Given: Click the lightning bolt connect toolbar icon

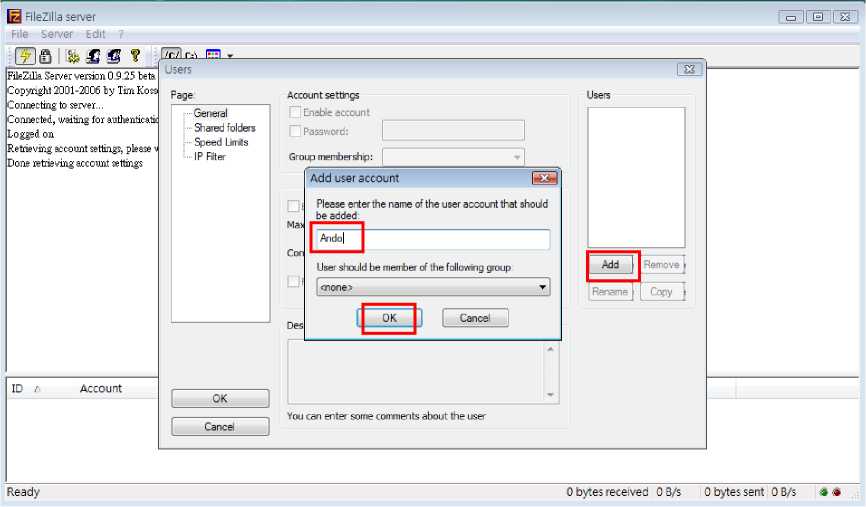Looking at the screenshot, I should (x=25, y=57).
